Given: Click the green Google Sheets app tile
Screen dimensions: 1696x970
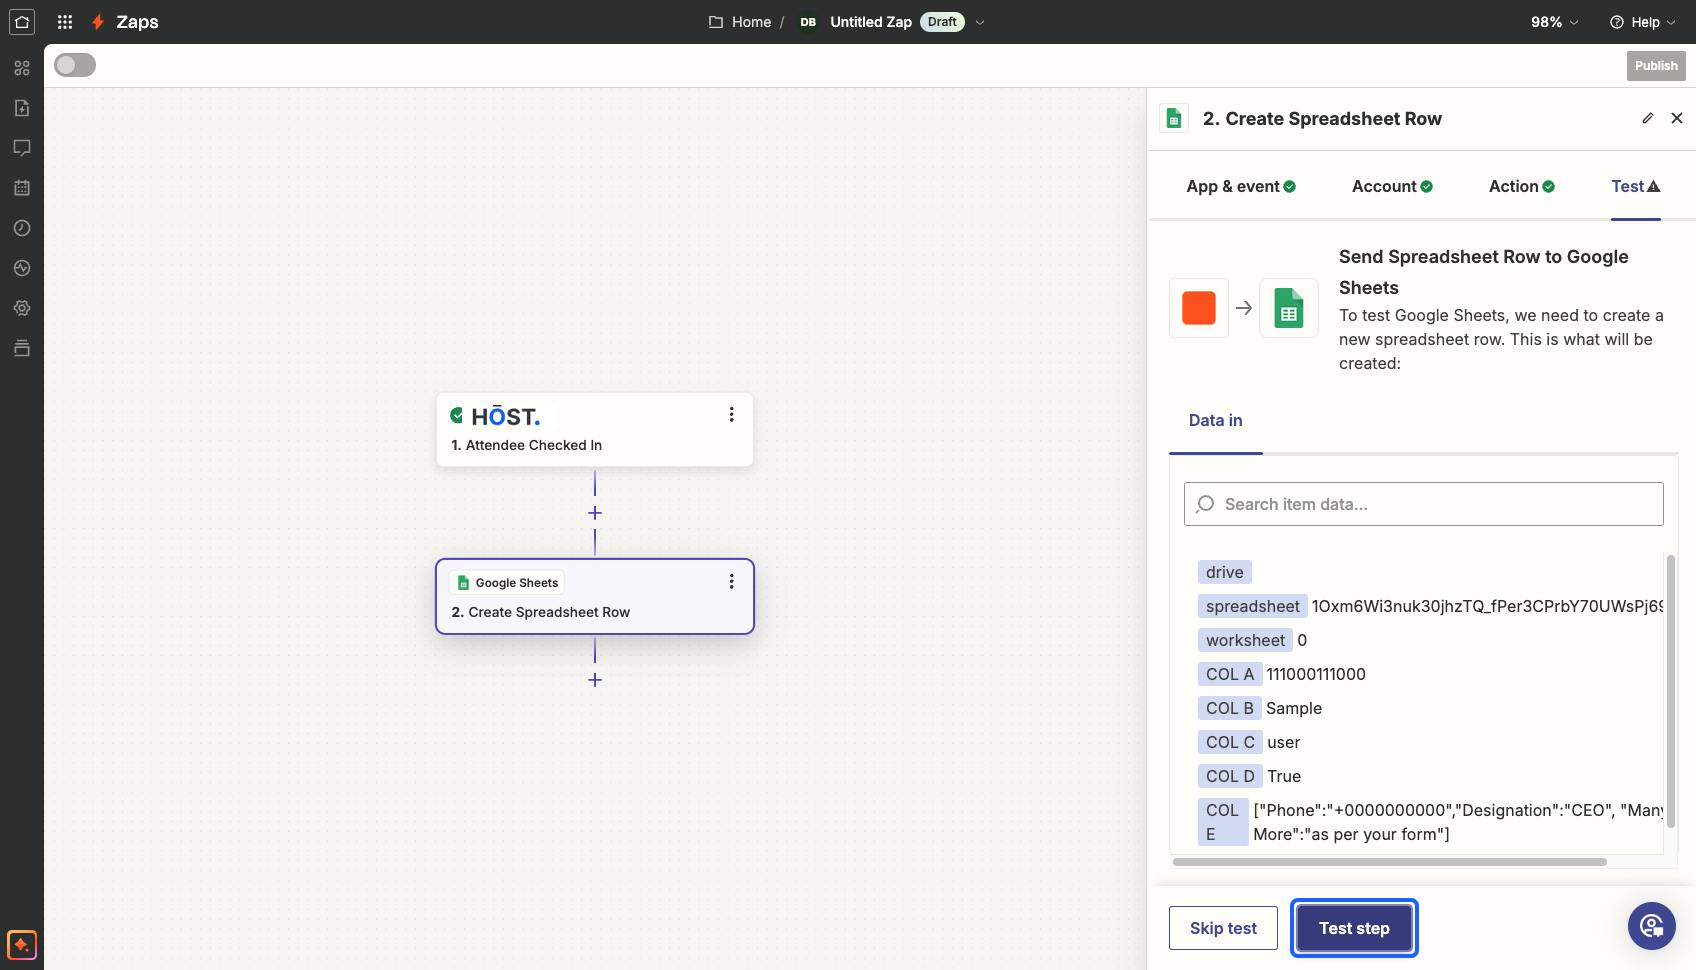Looking at the screenshot, I should click(1289, 308).
